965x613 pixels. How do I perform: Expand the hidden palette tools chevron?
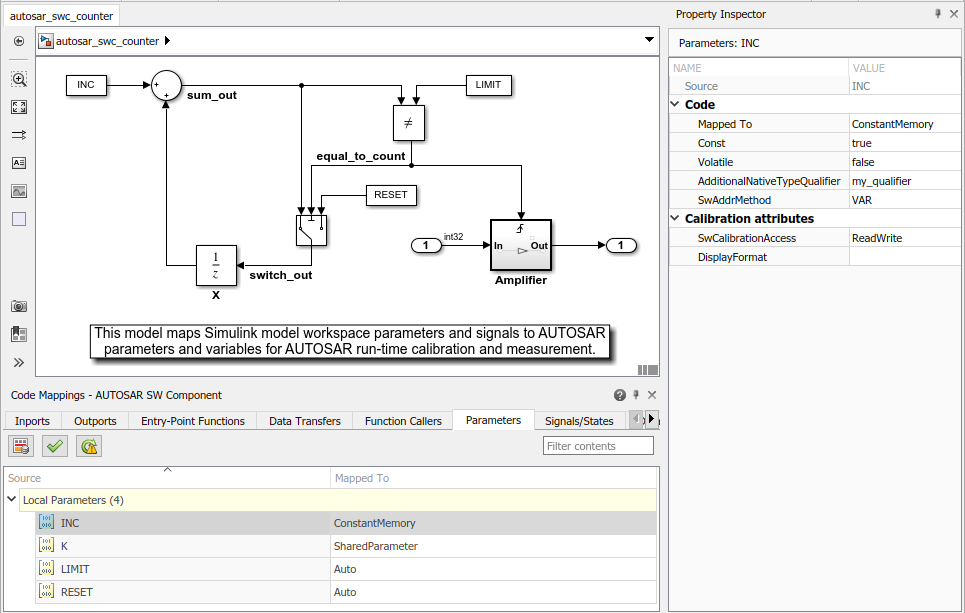point(19,363)
